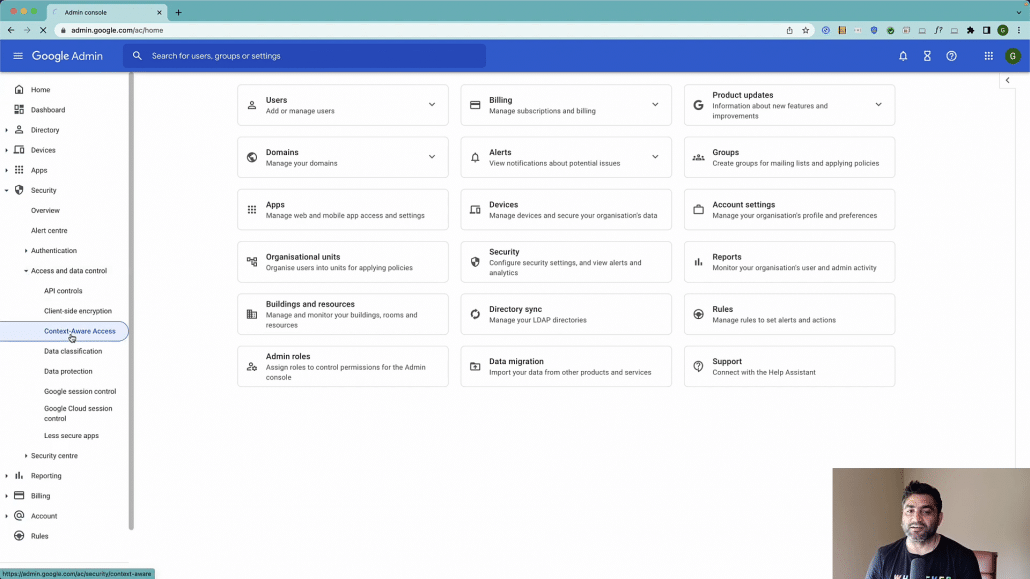Open a new browser tab
This screenshot has height=579, width=1030.
178,12
